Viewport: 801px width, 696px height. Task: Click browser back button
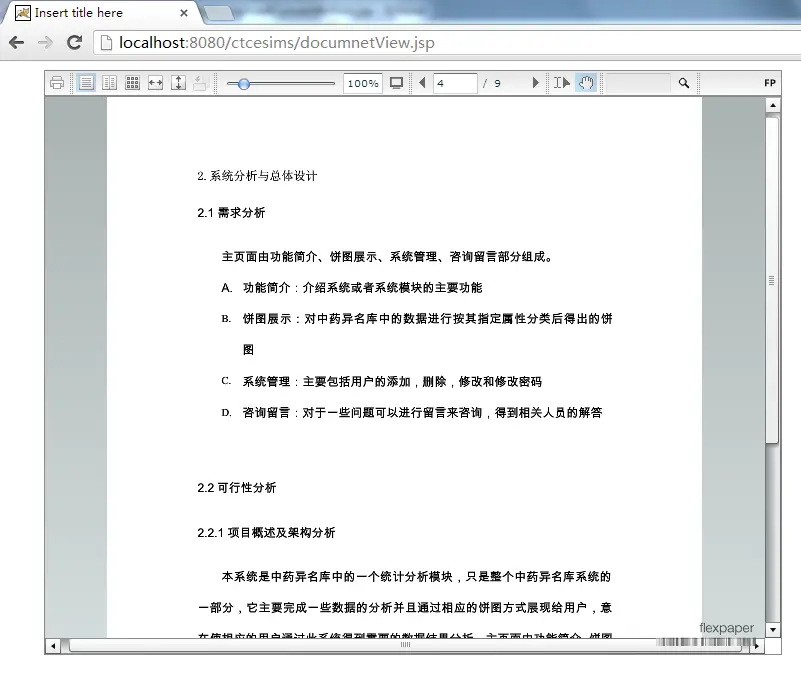tap(16, 42)
